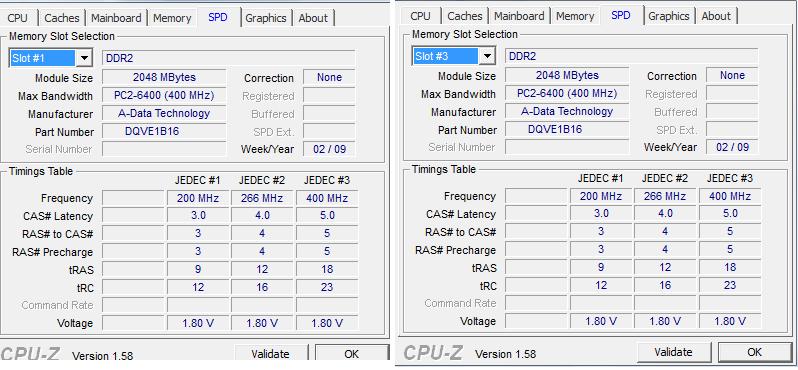Click A-Data Technology manufacturer in right window

(x=567, y=111)
